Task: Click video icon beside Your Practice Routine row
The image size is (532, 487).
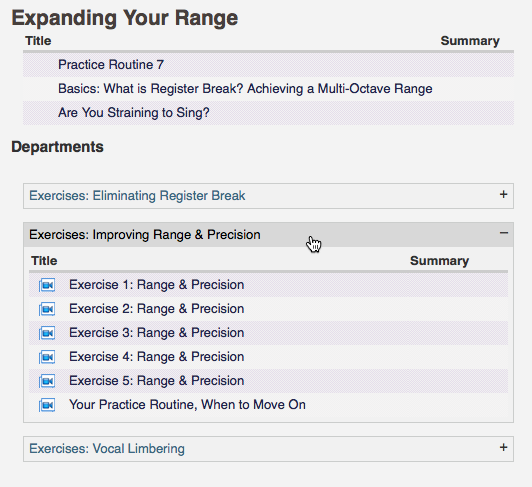Action: [x=47, y=405]
